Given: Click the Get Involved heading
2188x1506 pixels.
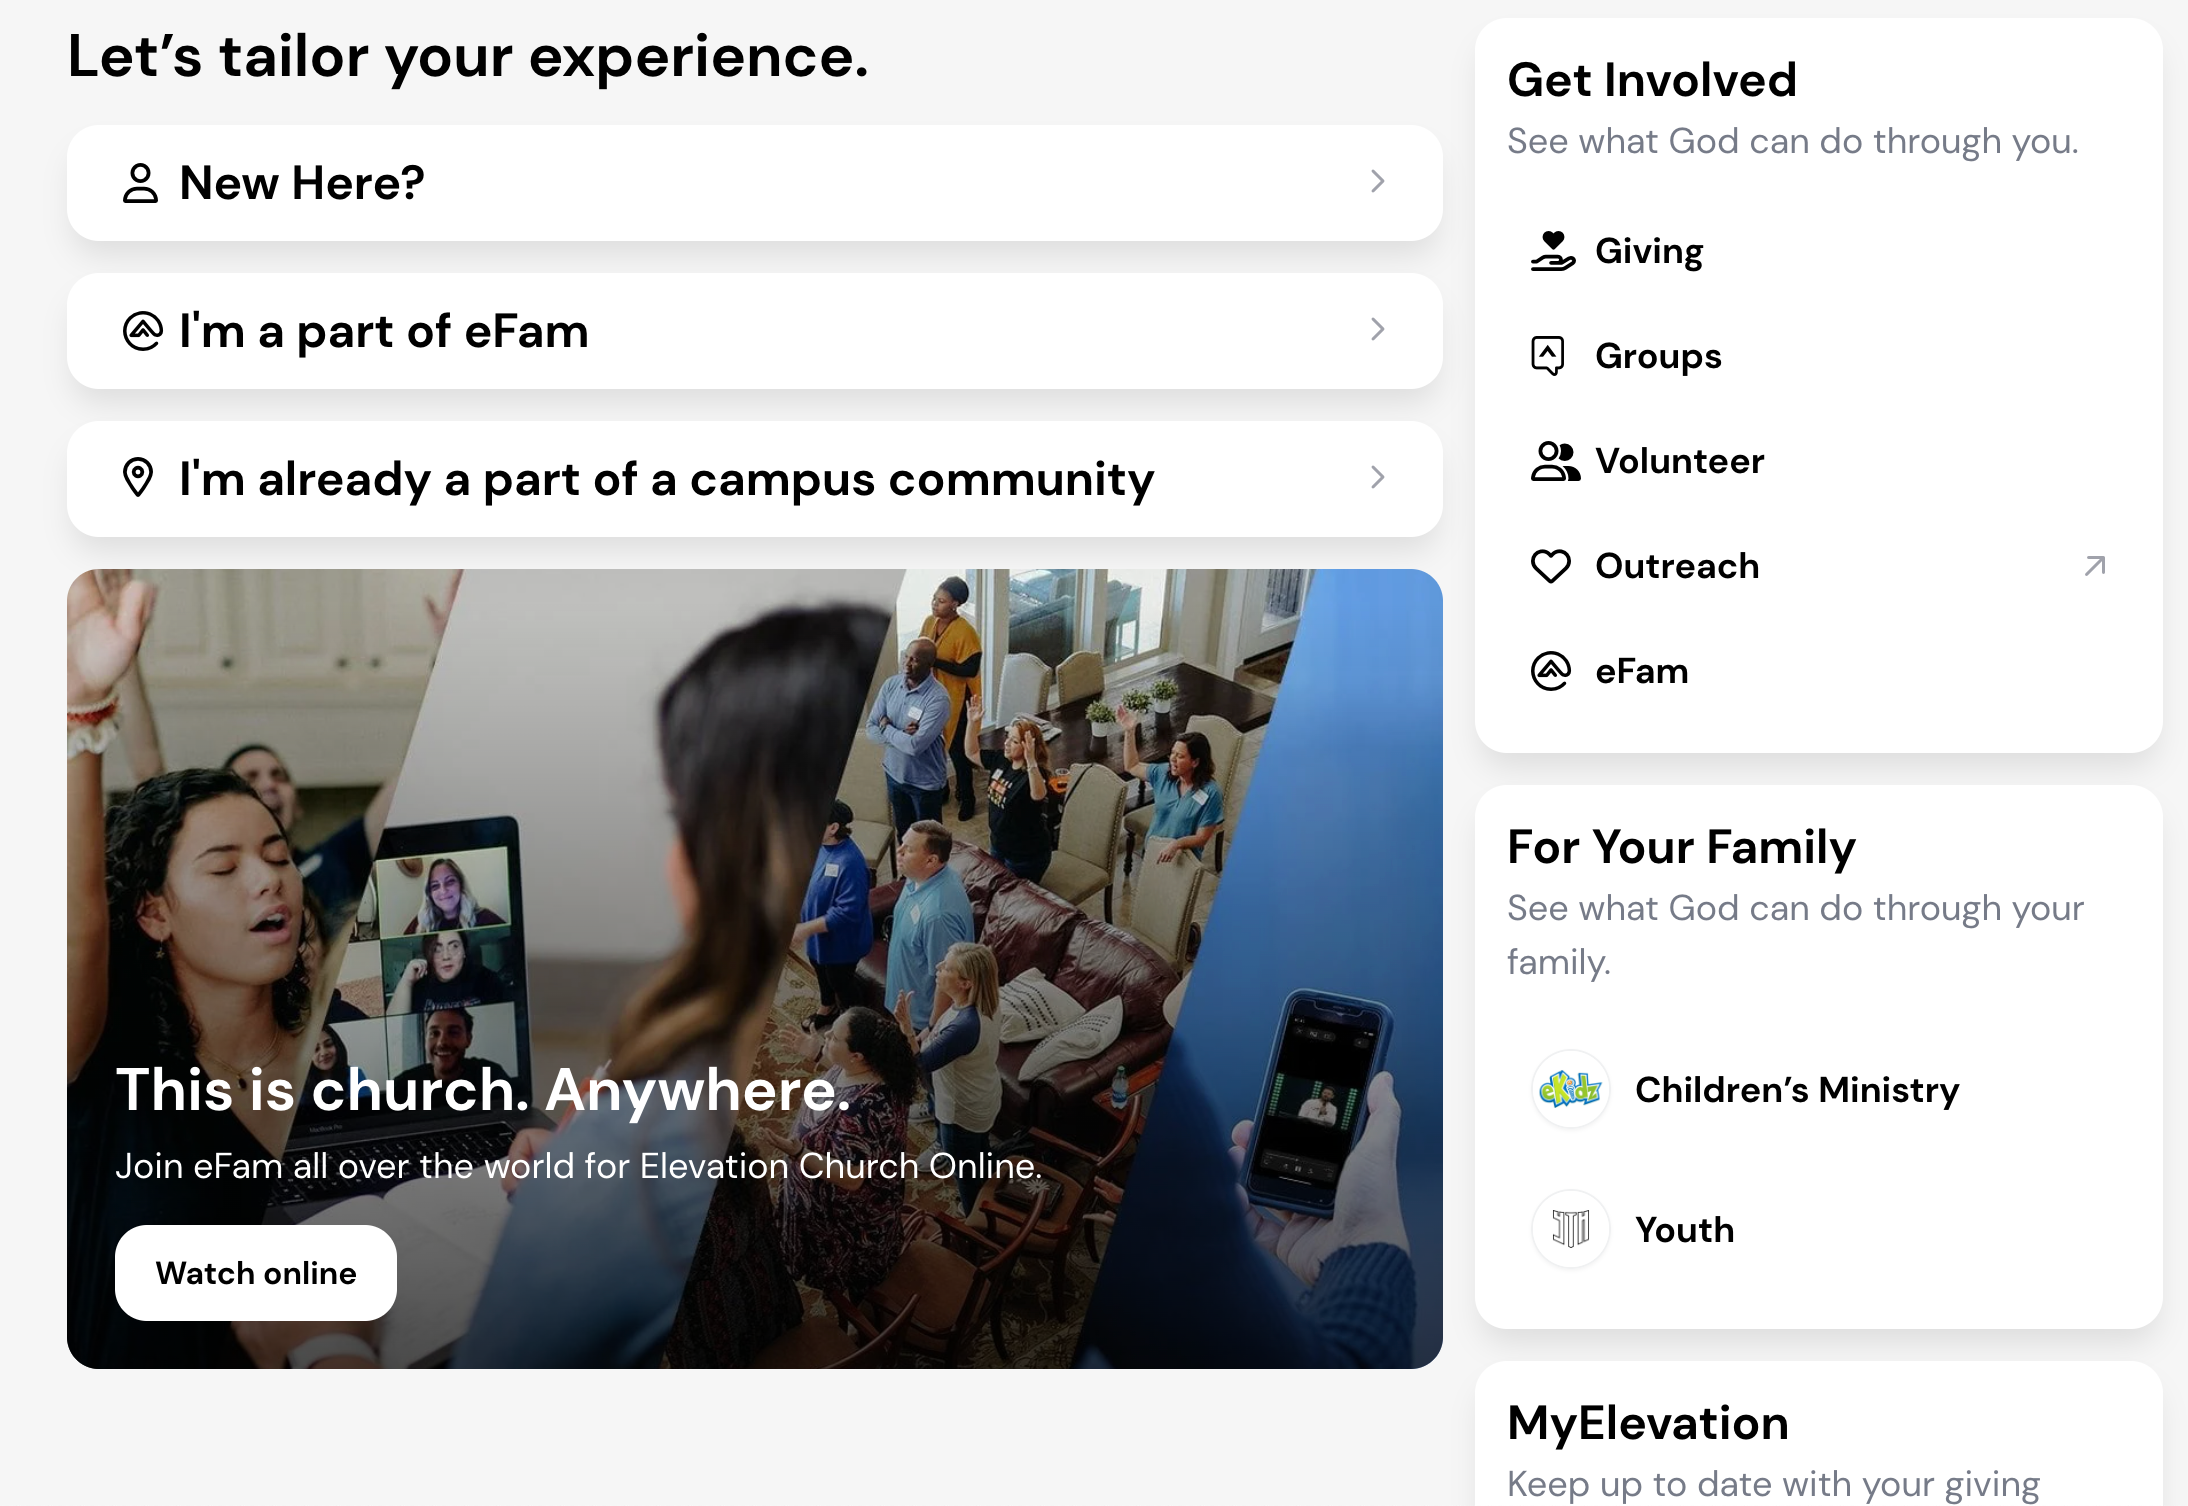Looking at the screenshot, I should [1652, 80].
